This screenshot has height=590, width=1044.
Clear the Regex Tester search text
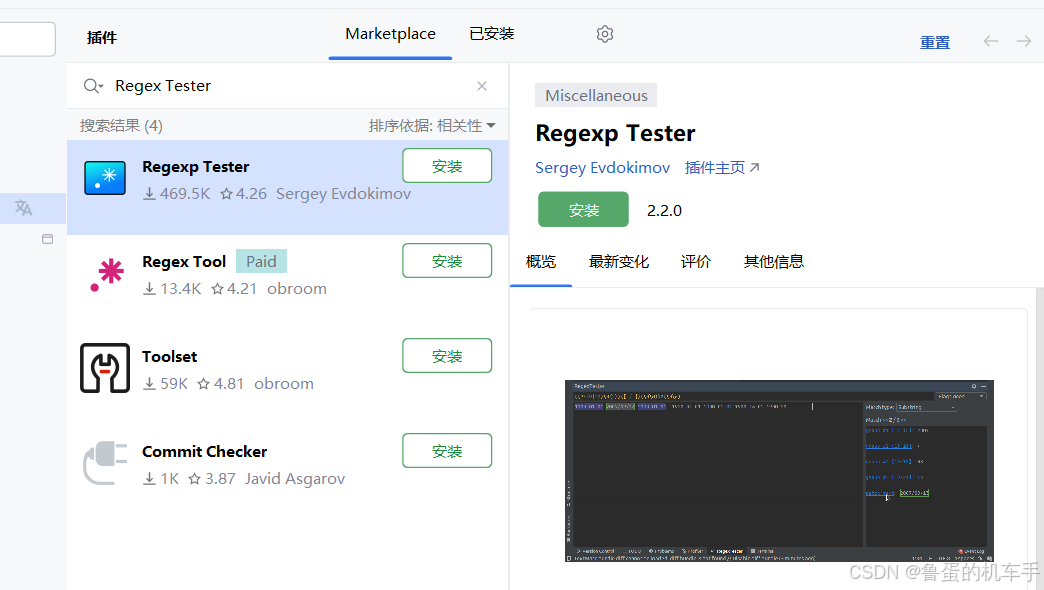coord(482,86)
